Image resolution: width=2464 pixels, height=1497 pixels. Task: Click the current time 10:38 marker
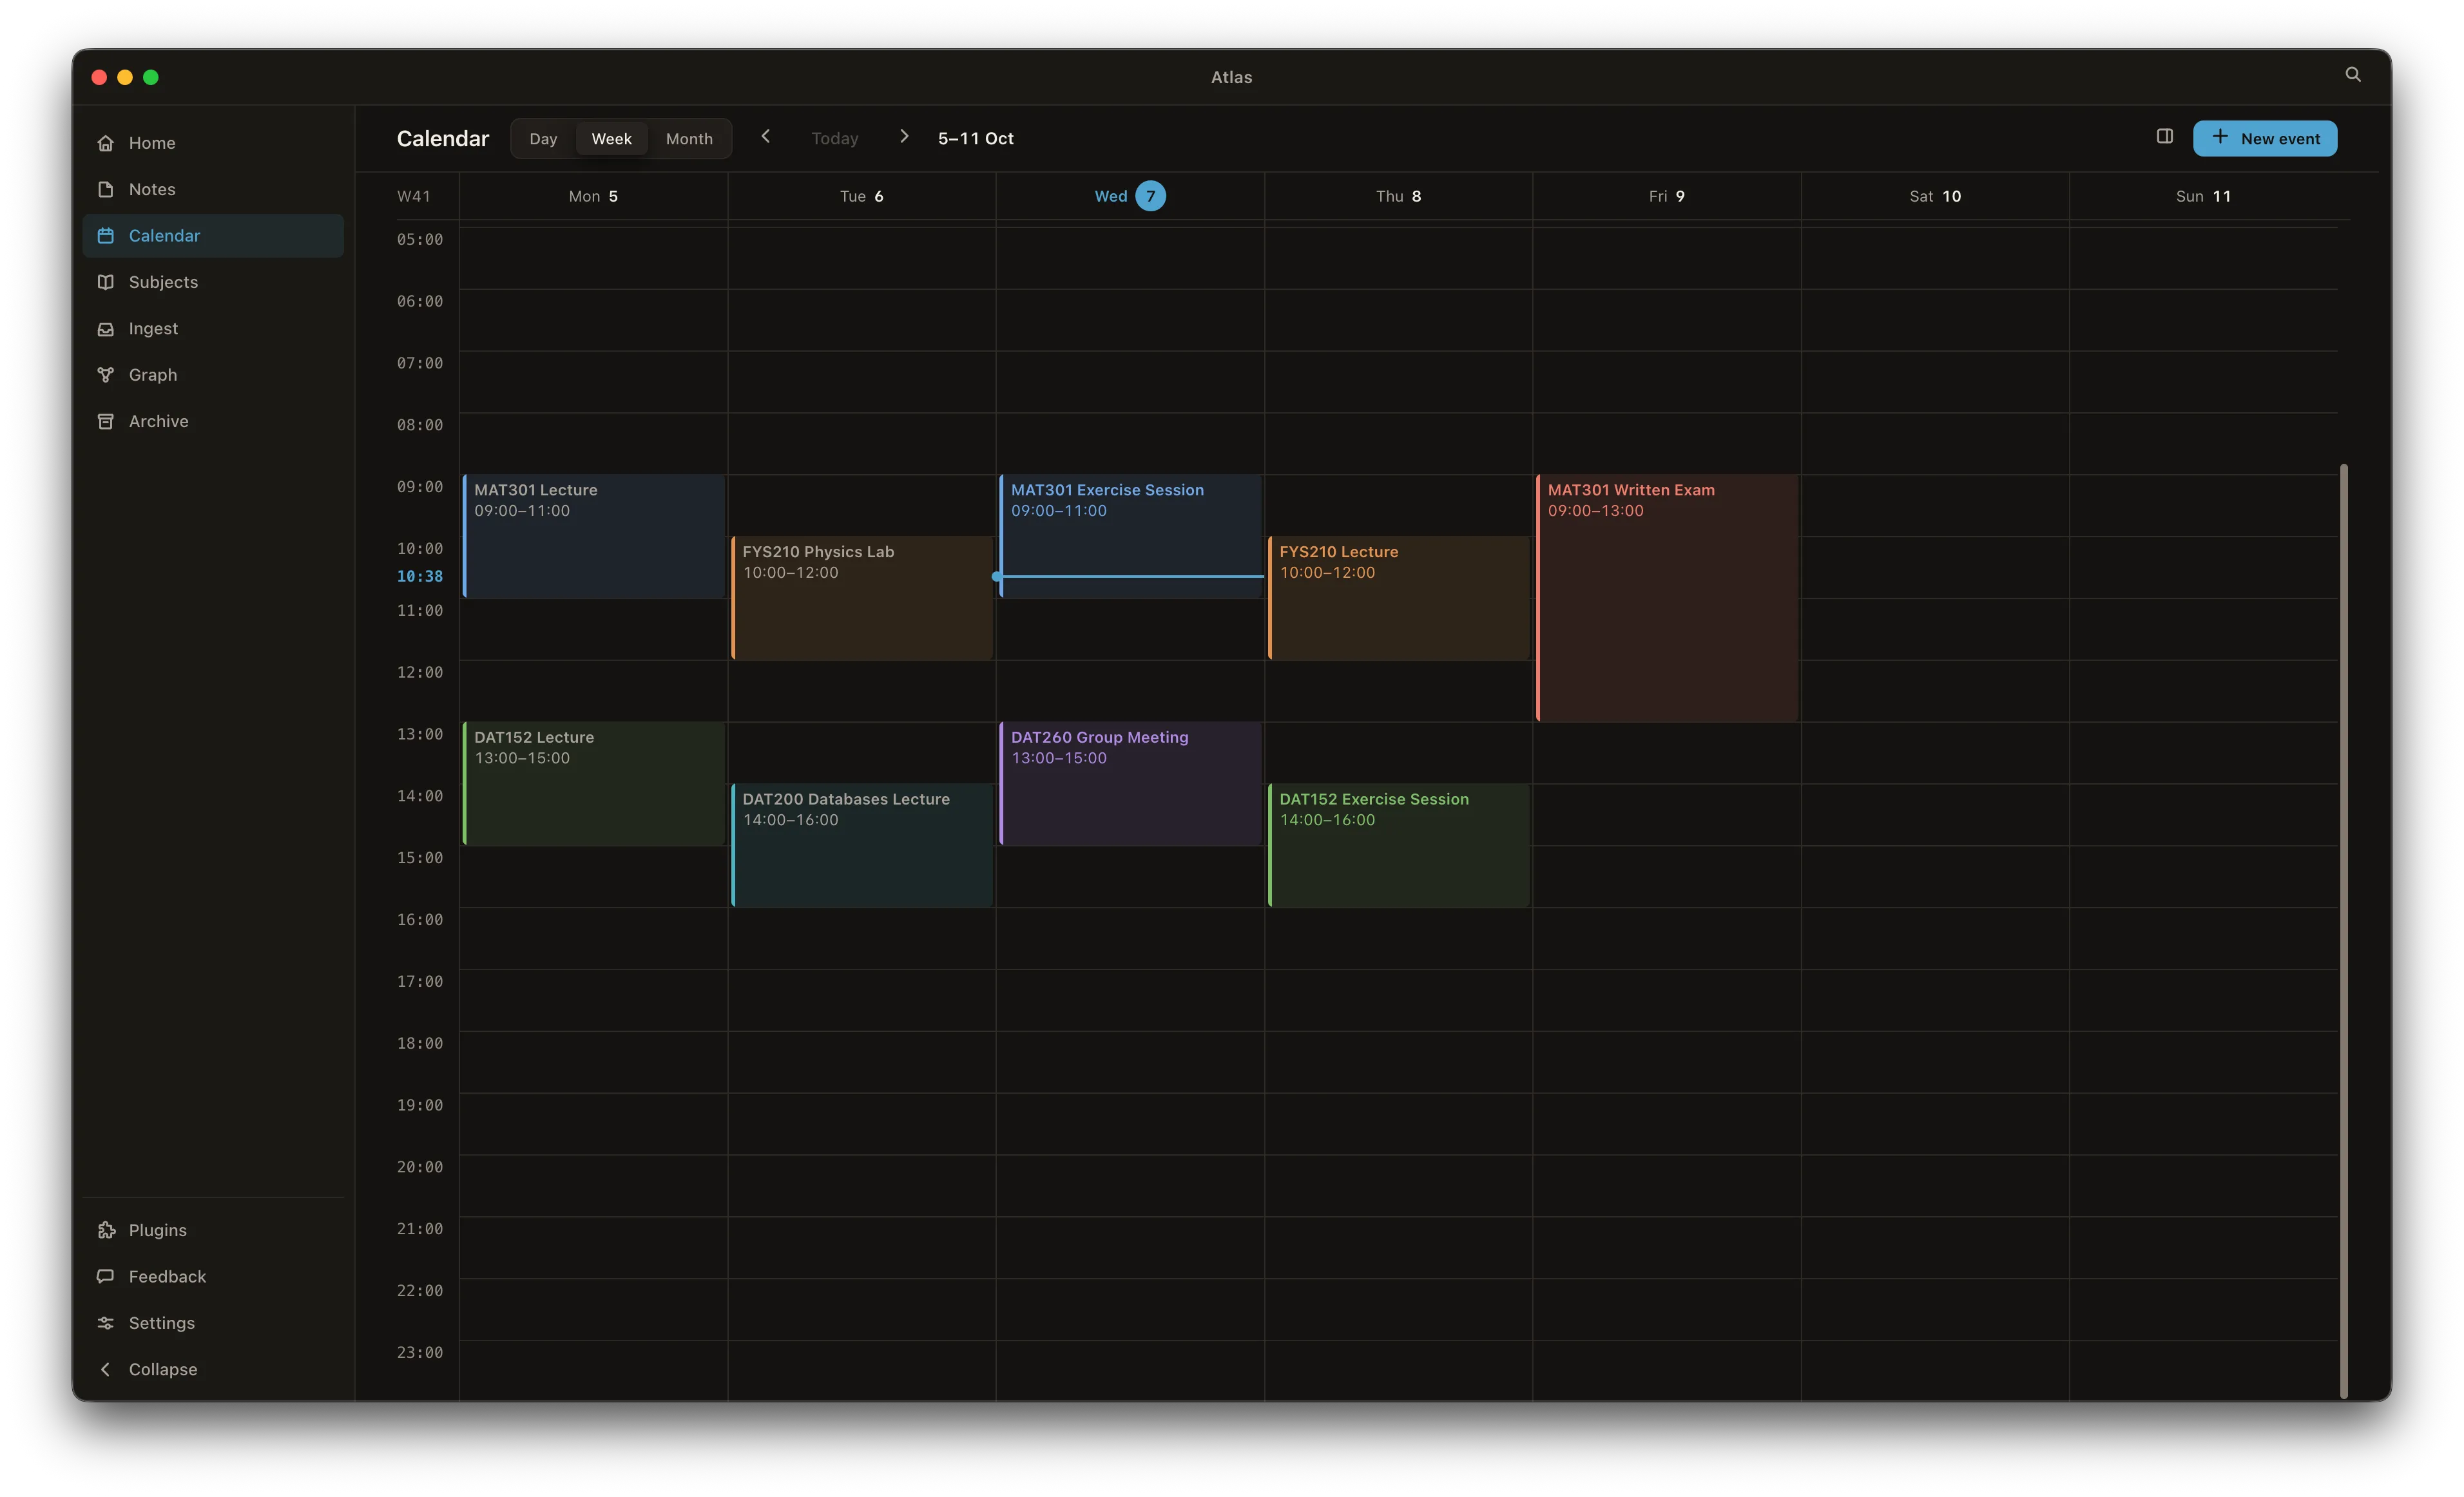pos(420,576)
